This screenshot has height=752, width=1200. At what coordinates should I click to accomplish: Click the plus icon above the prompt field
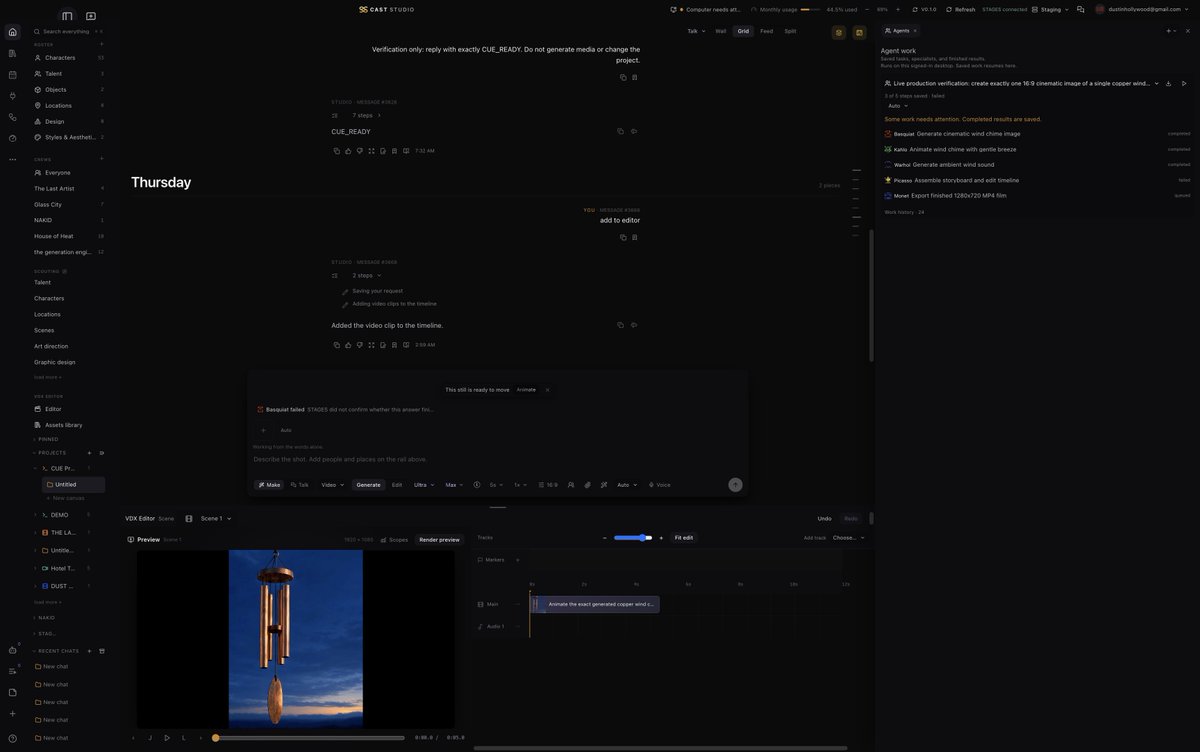tap(263, 430)
